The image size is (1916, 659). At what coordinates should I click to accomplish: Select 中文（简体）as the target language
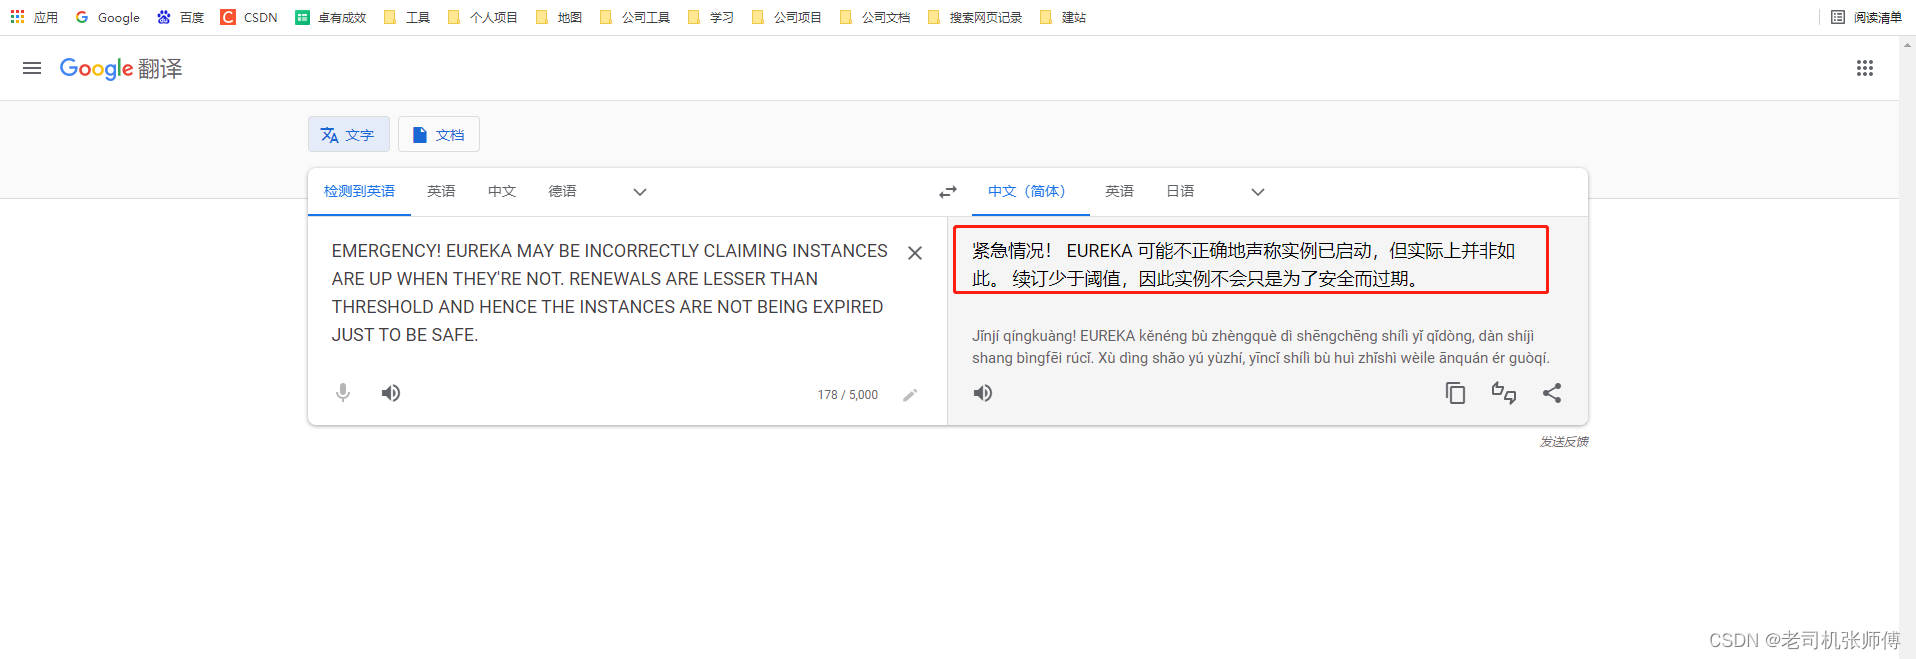(1030, 191)
